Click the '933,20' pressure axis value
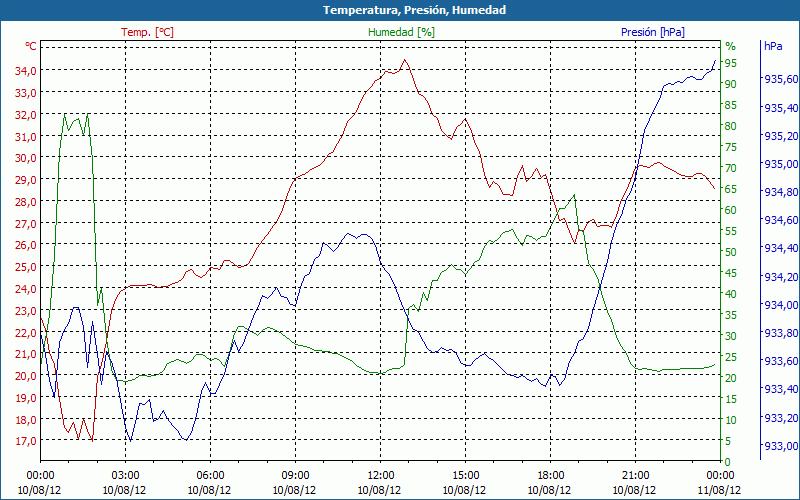 (x=781, y=418)
